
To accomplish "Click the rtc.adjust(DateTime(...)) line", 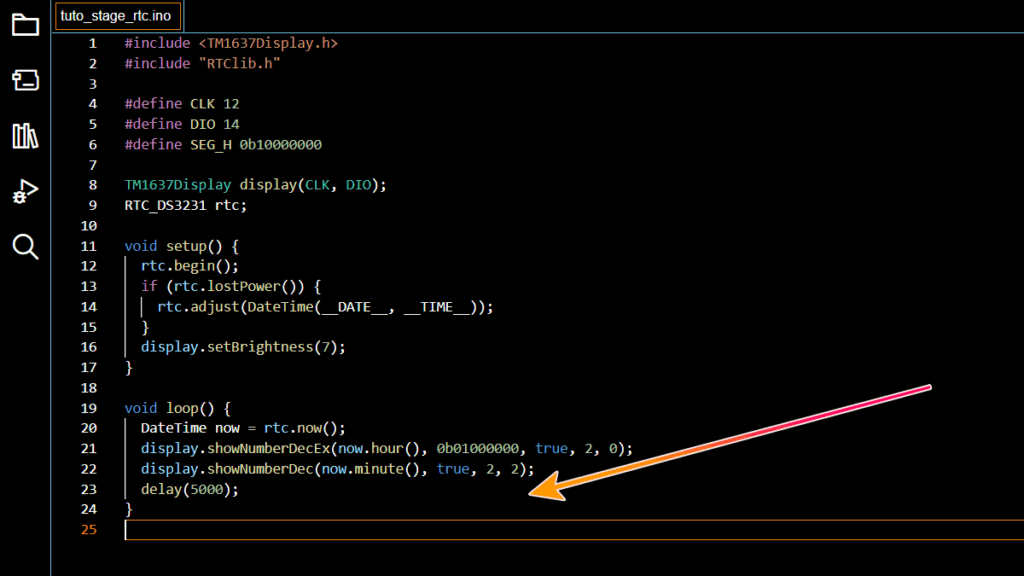I will point(325,307).
